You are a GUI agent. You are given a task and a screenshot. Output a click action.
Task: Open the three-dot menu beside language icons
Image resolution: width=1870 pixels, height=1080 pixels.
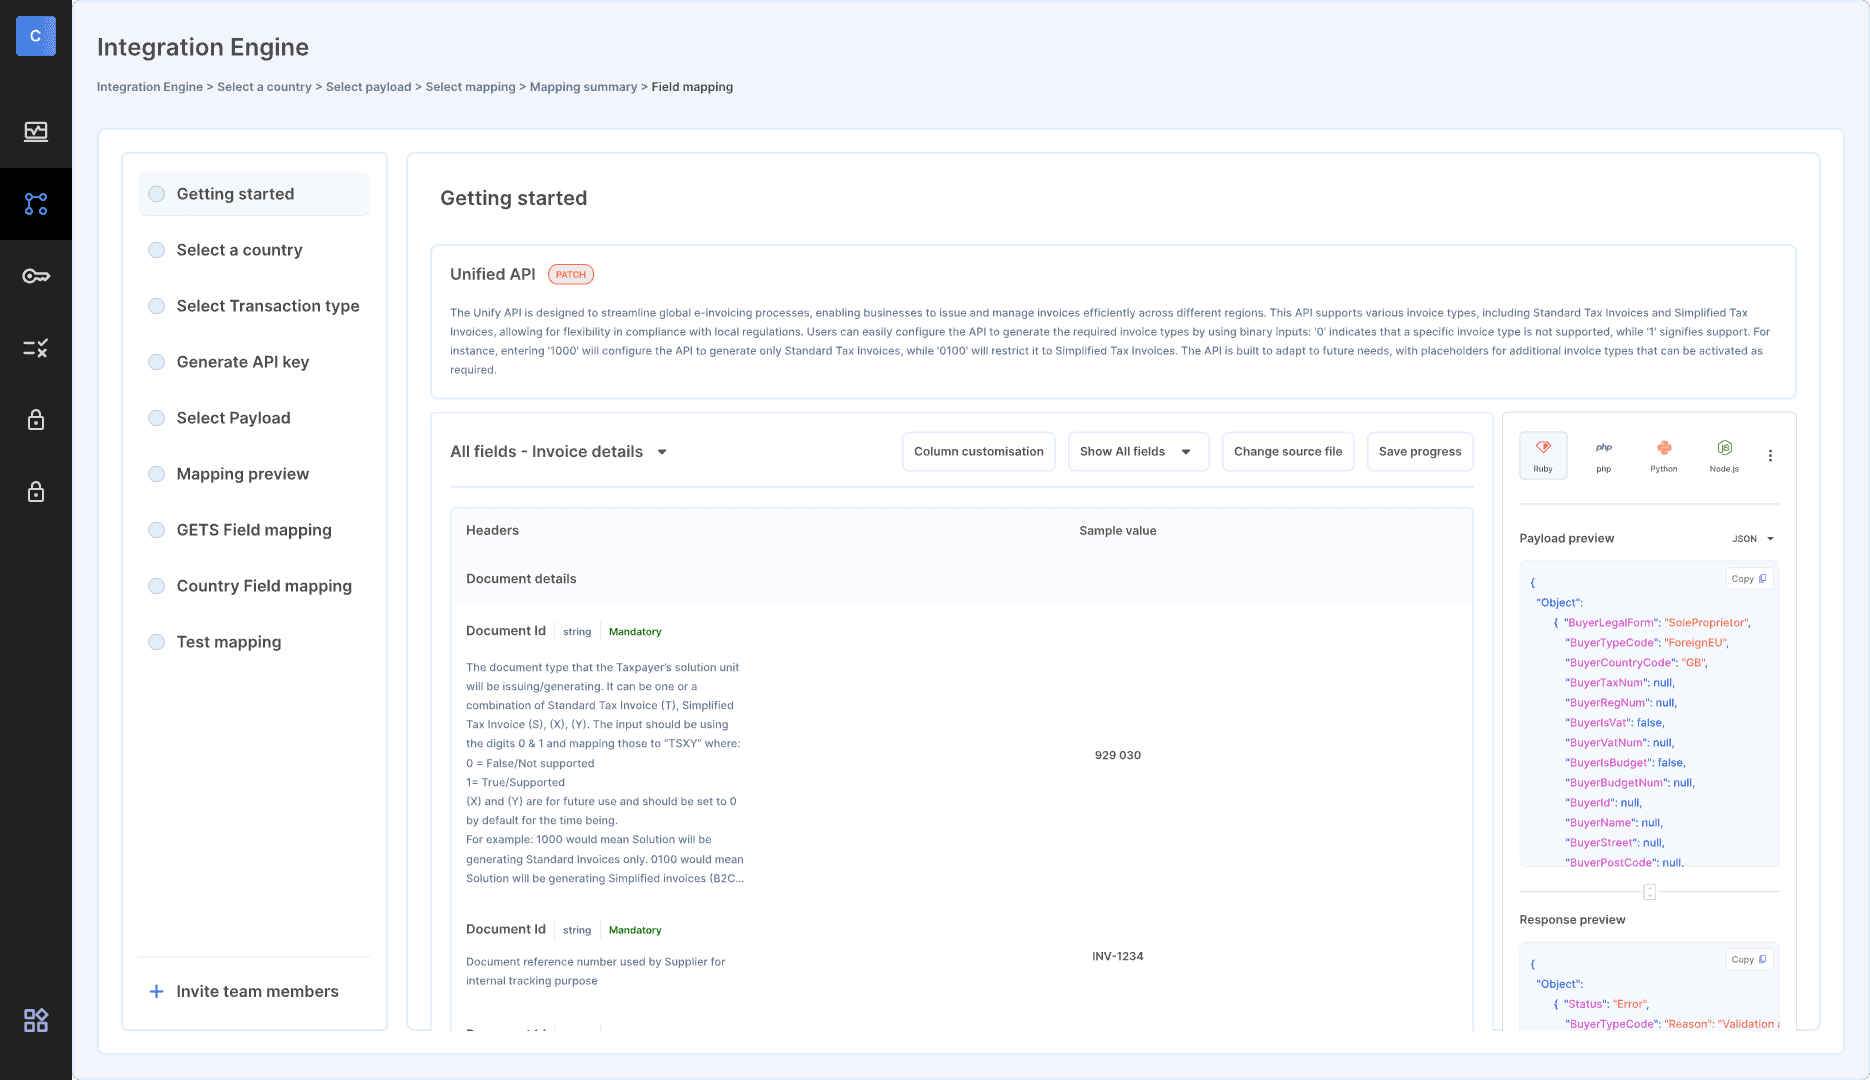[1770, 455]
